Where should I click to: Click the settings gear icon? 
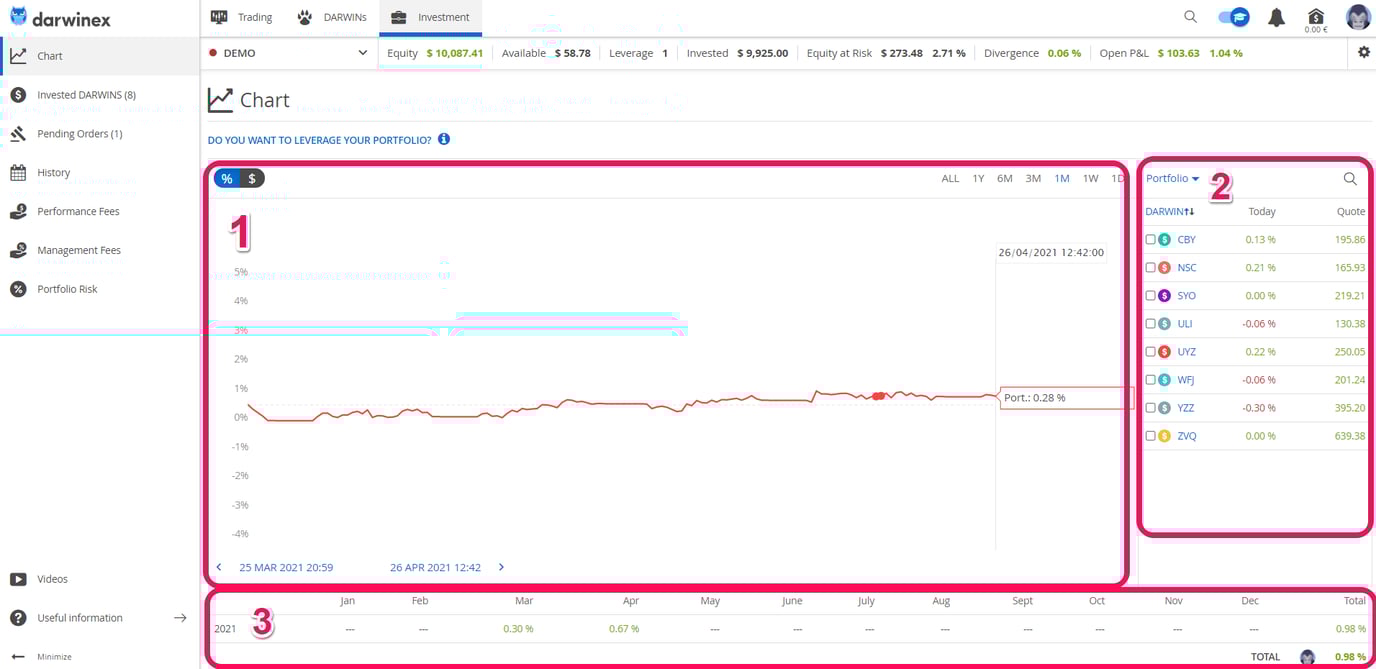1364,53
